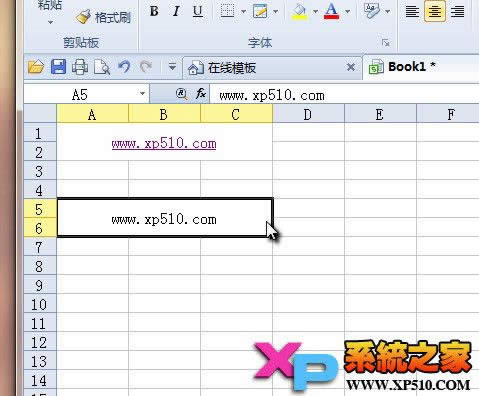This screenshot has width=479, height=396.
Task: Click the Format Painter brush icon
Action: point(83,17)
